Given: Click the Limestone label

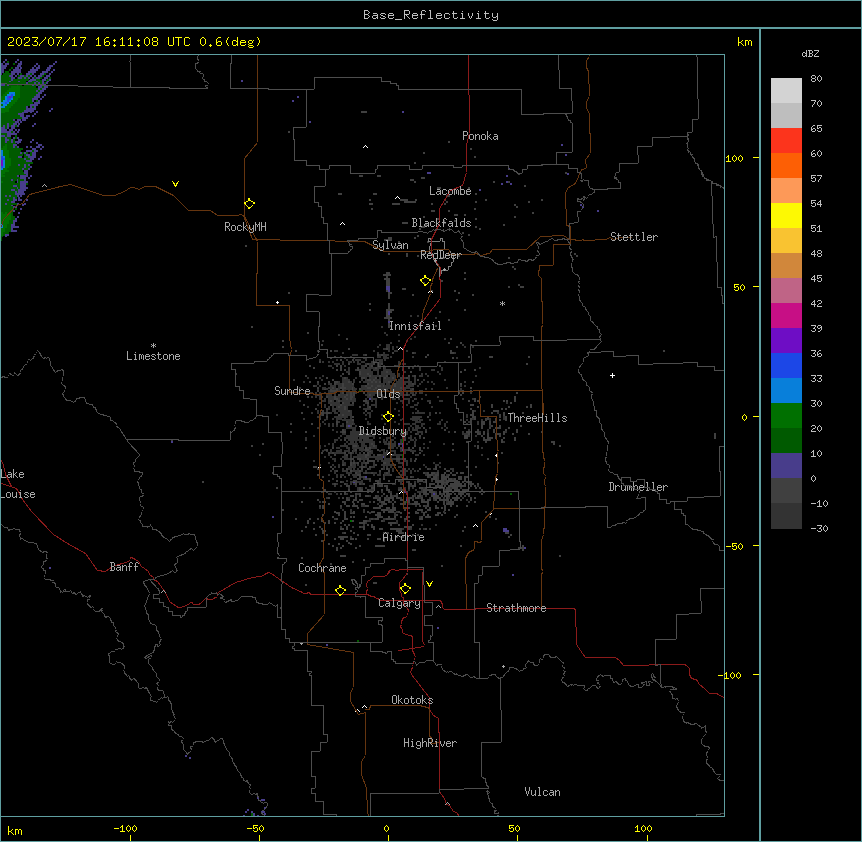Looking at the screenshot, I should pyautogui.click(x=153, y=356).
